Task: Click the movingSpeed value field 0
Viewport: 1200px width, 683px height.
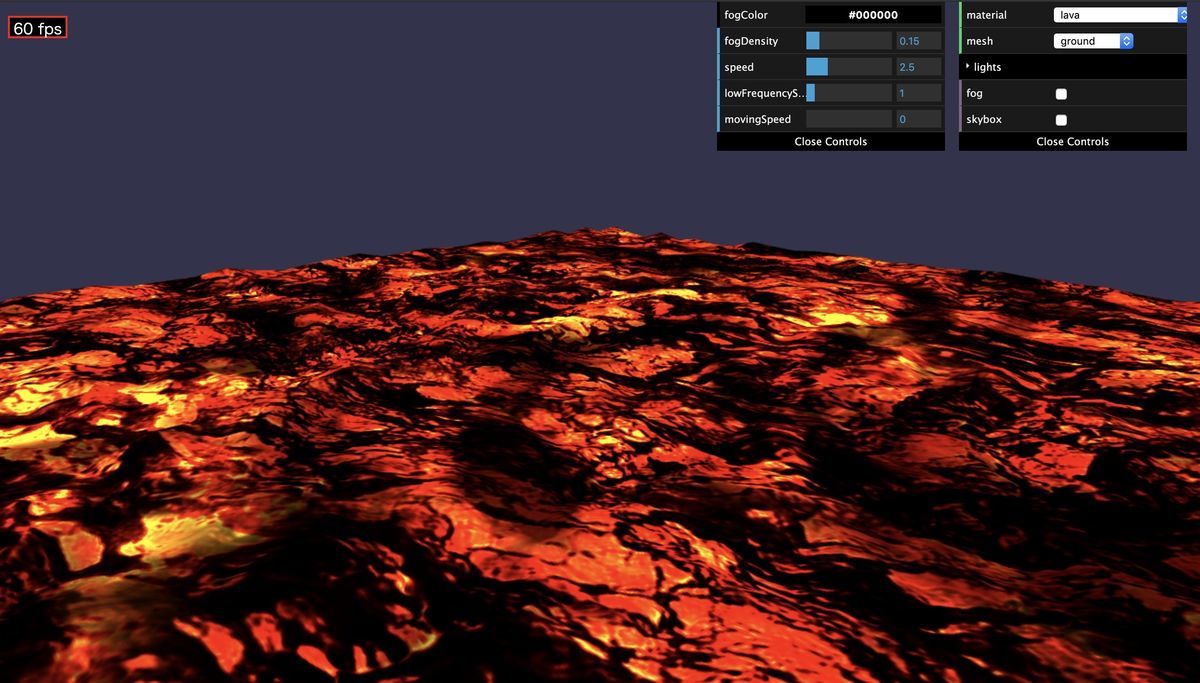Action: point(918,119)
